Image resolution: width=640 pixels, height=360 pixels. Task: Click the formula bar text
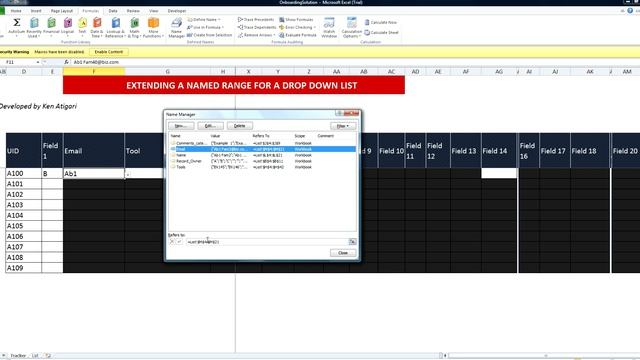96,62
